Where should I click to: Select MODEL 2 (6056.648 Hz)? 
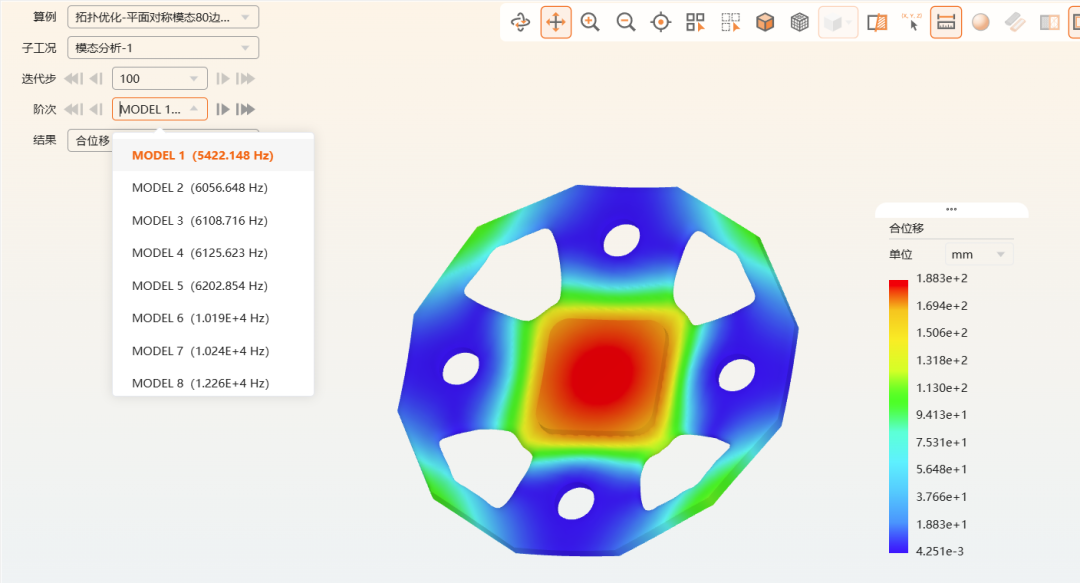point(213,187)
